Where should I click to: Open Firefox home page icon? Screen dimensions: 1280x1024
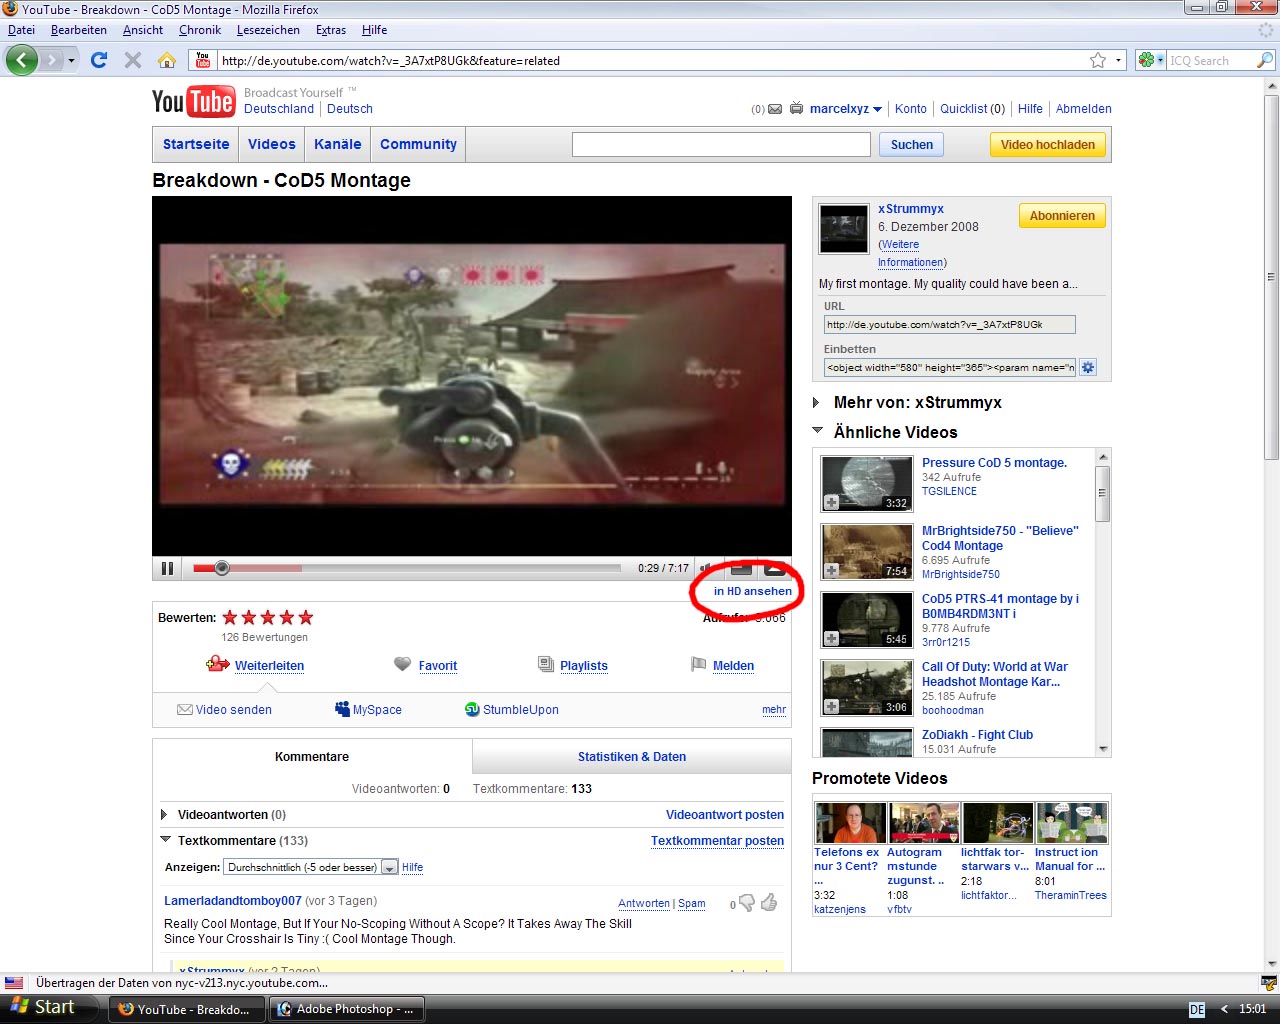coord(167,60)
